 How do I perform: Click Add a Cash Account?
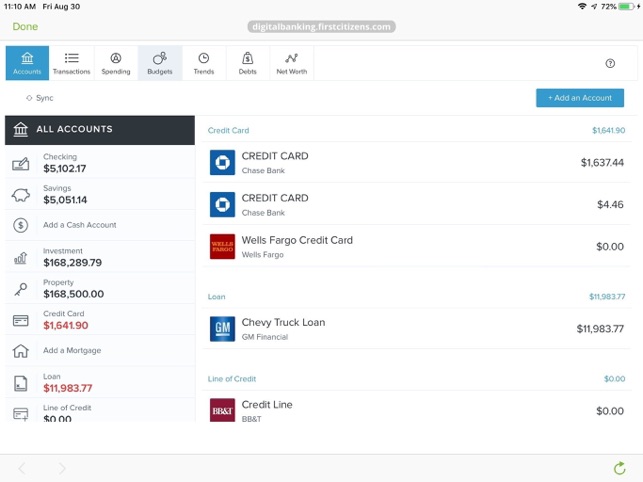pyautogui.click(x=80, y=225)
